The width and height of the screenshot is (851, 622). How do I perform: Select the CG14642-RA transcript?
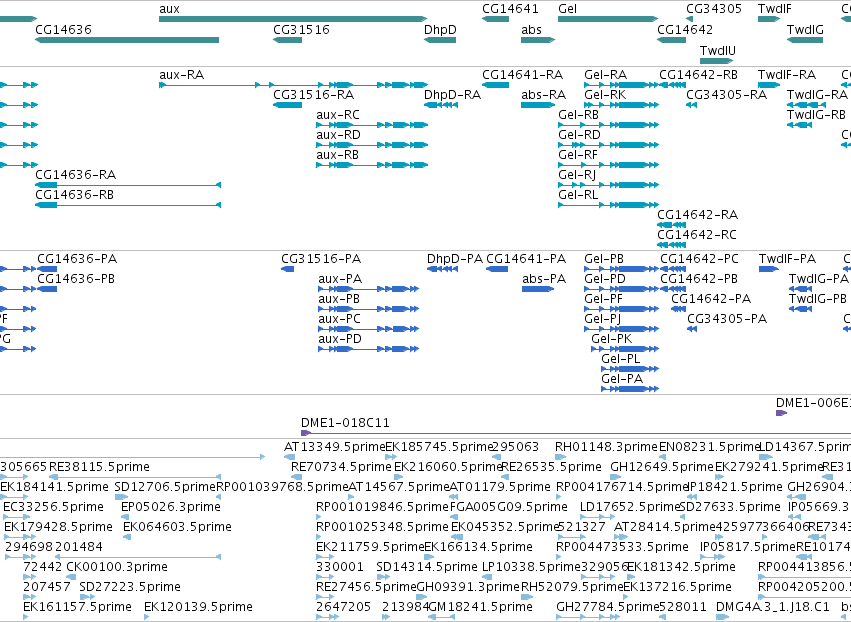[671, 225]
